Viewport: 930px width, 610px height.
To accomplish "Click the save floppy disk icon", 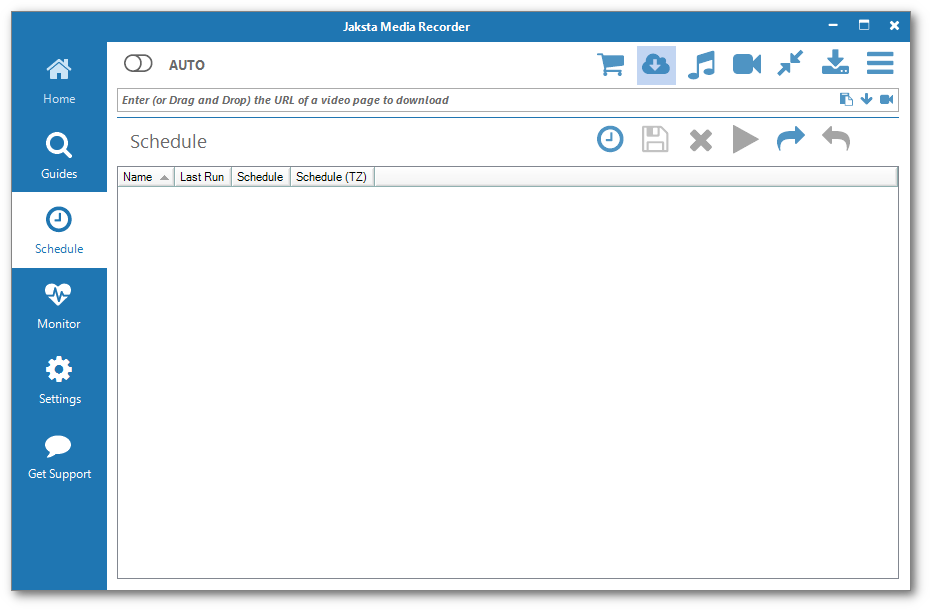I will tap(655, 139).
